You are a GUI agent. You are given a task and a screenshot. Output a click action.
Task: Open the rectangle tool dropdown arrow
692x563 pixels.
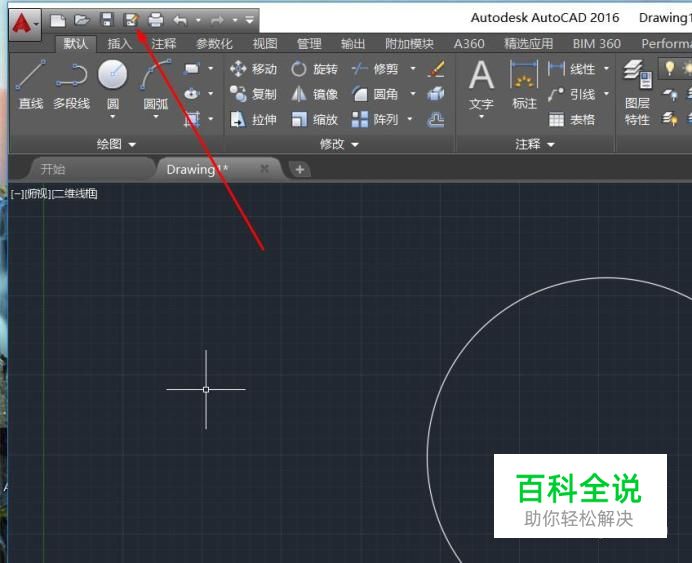tap(211, 68)
